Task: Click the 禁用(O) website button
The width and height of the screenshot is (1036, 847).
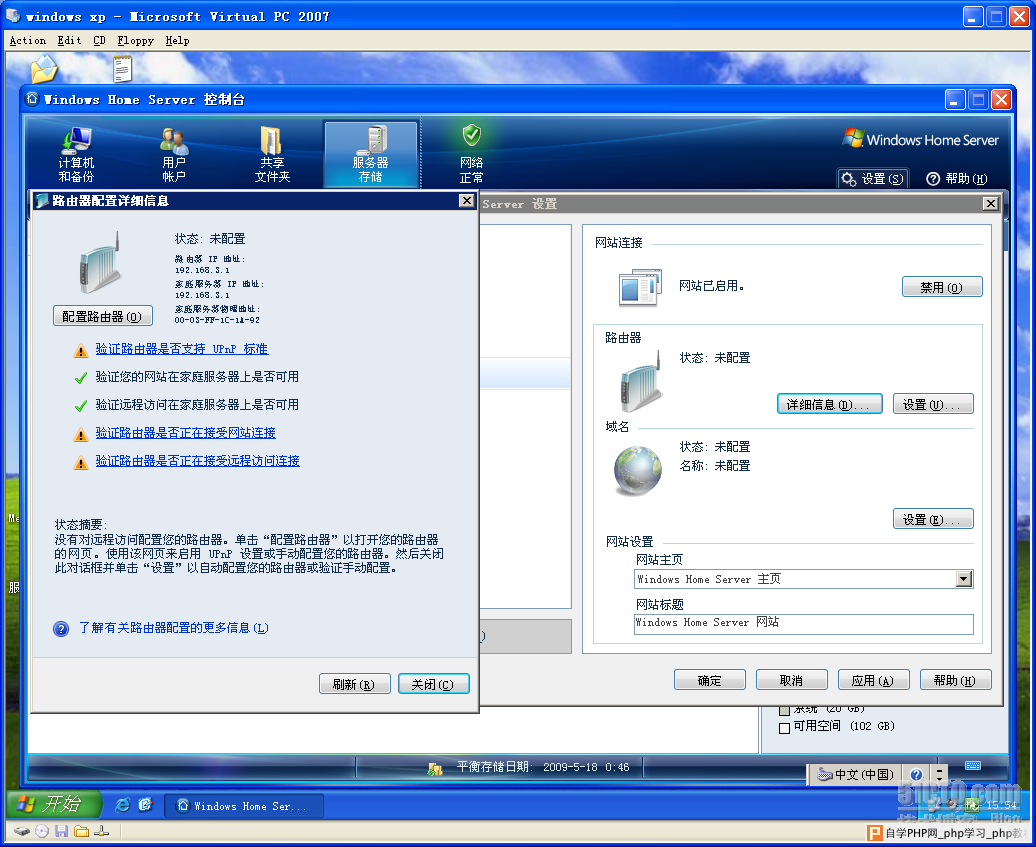Action: point(942,287)
